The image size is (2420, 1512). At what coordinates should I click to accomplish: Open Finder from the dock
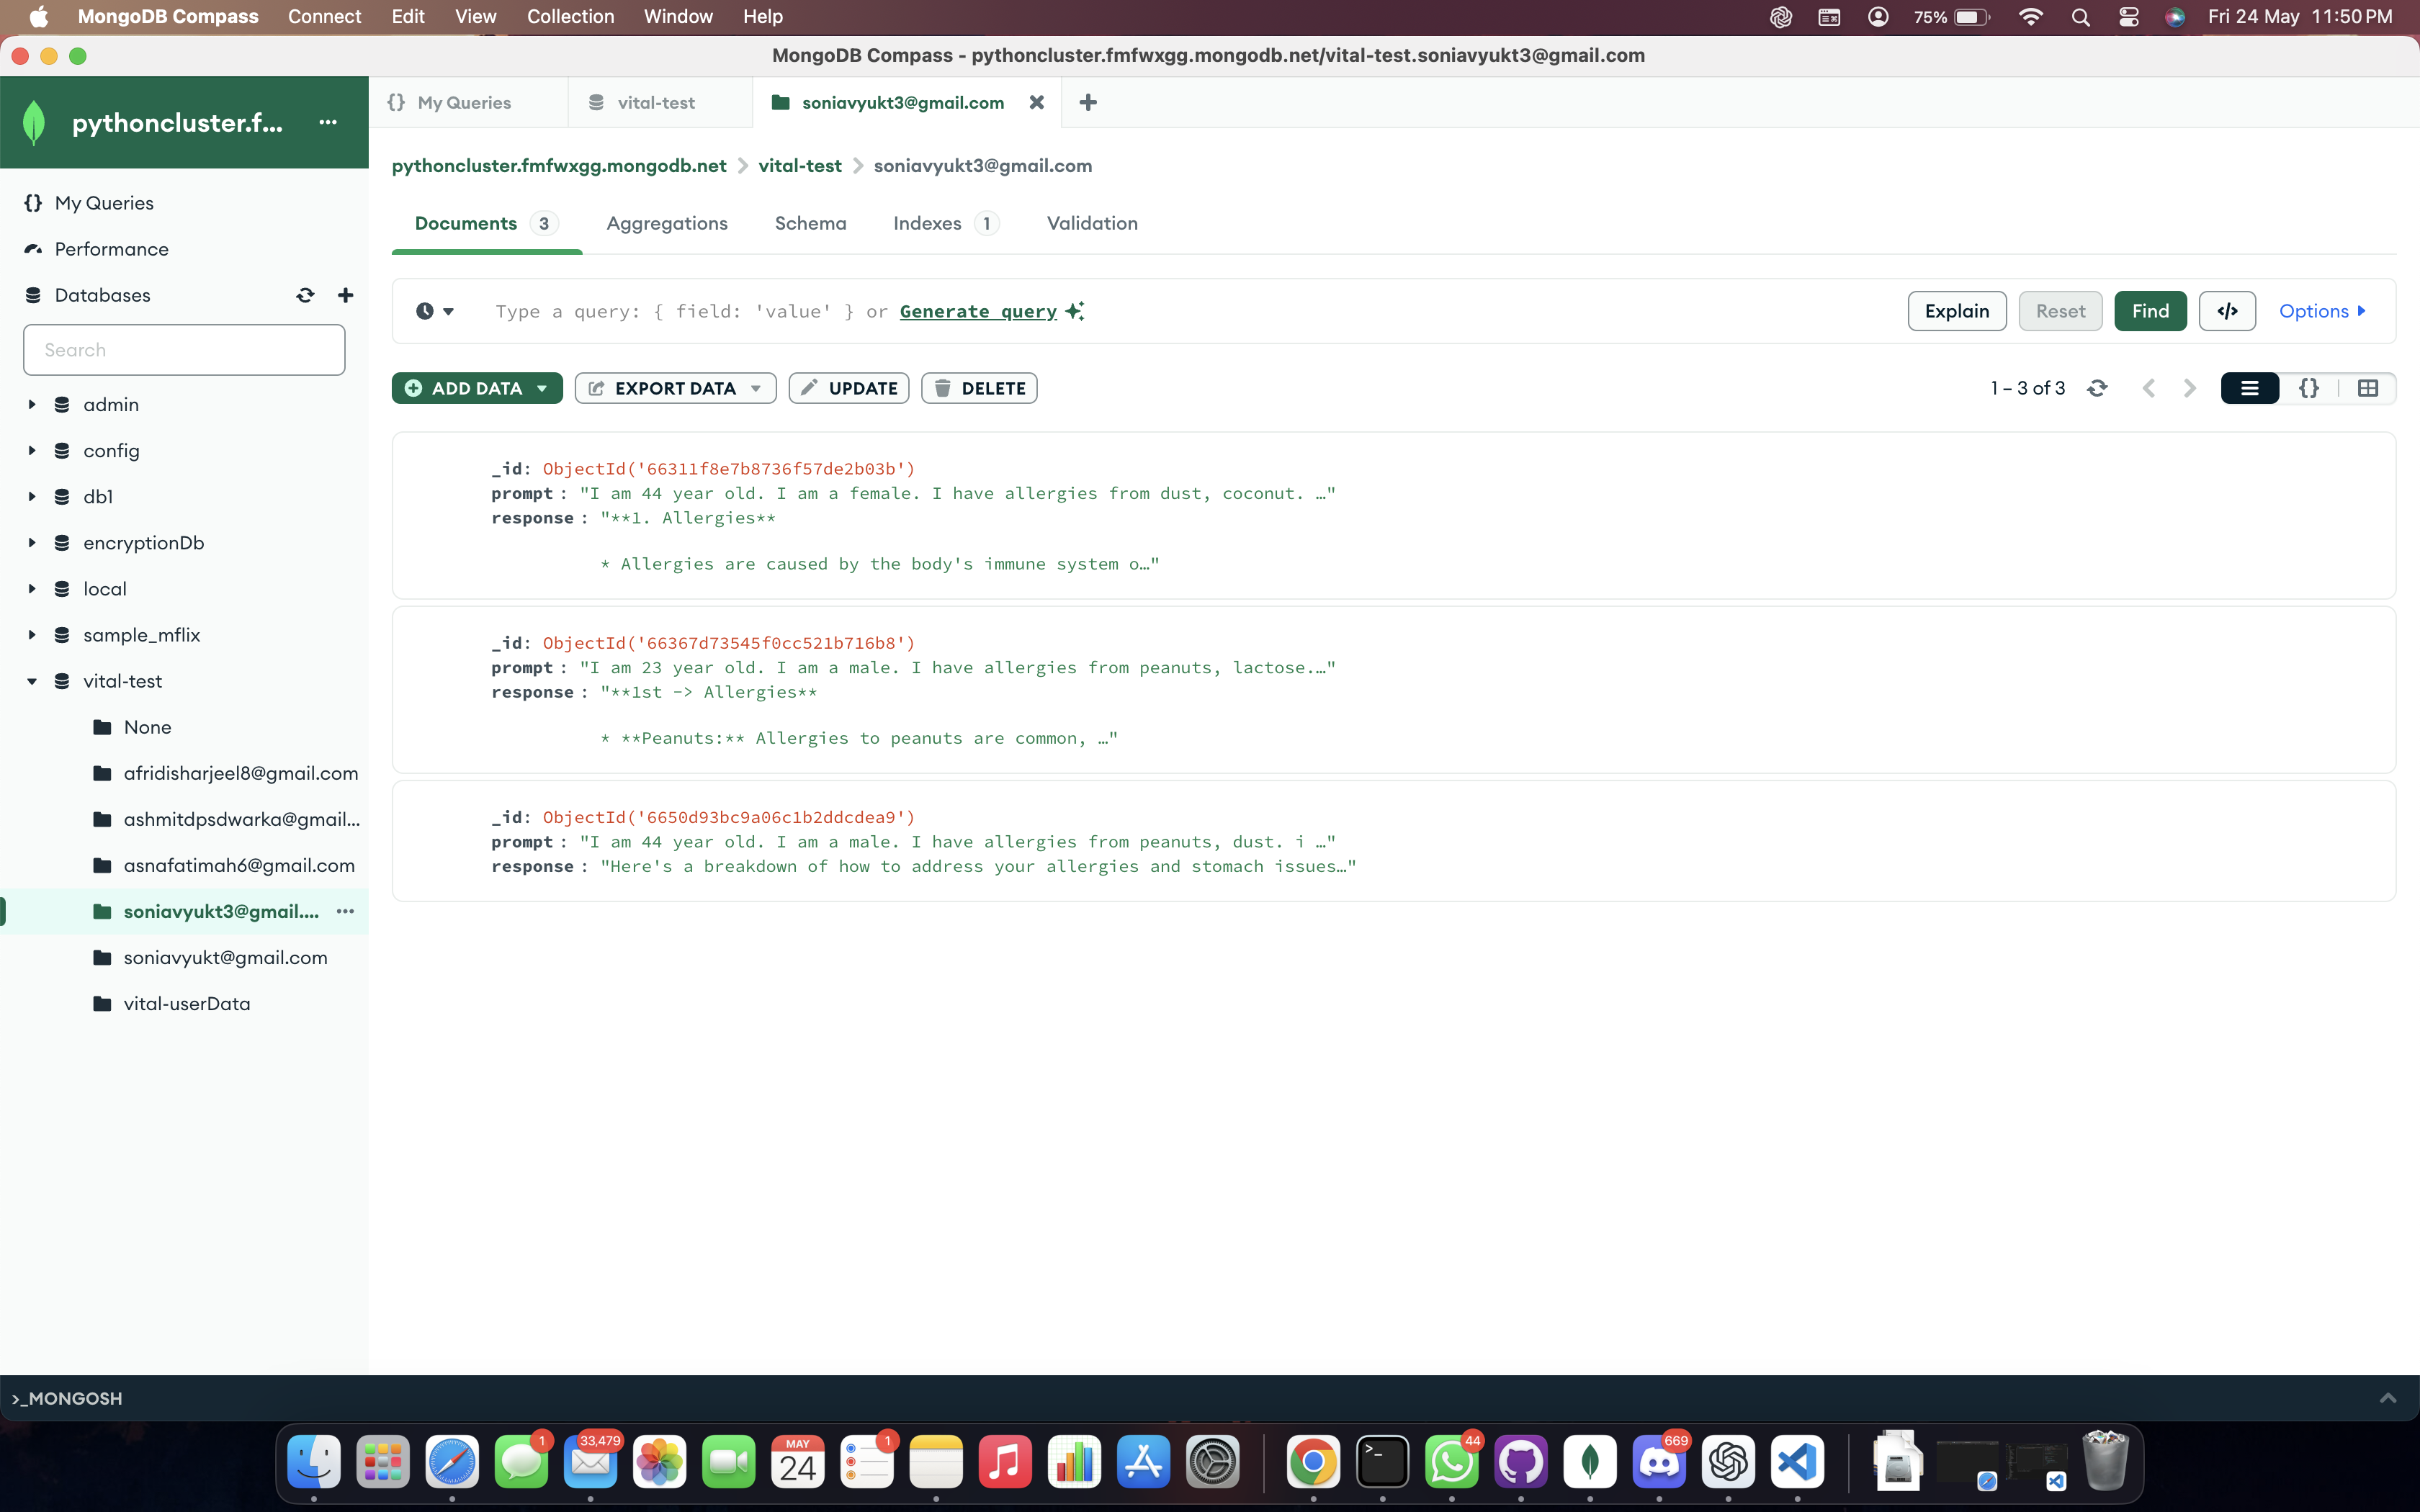pos(314,1462)
